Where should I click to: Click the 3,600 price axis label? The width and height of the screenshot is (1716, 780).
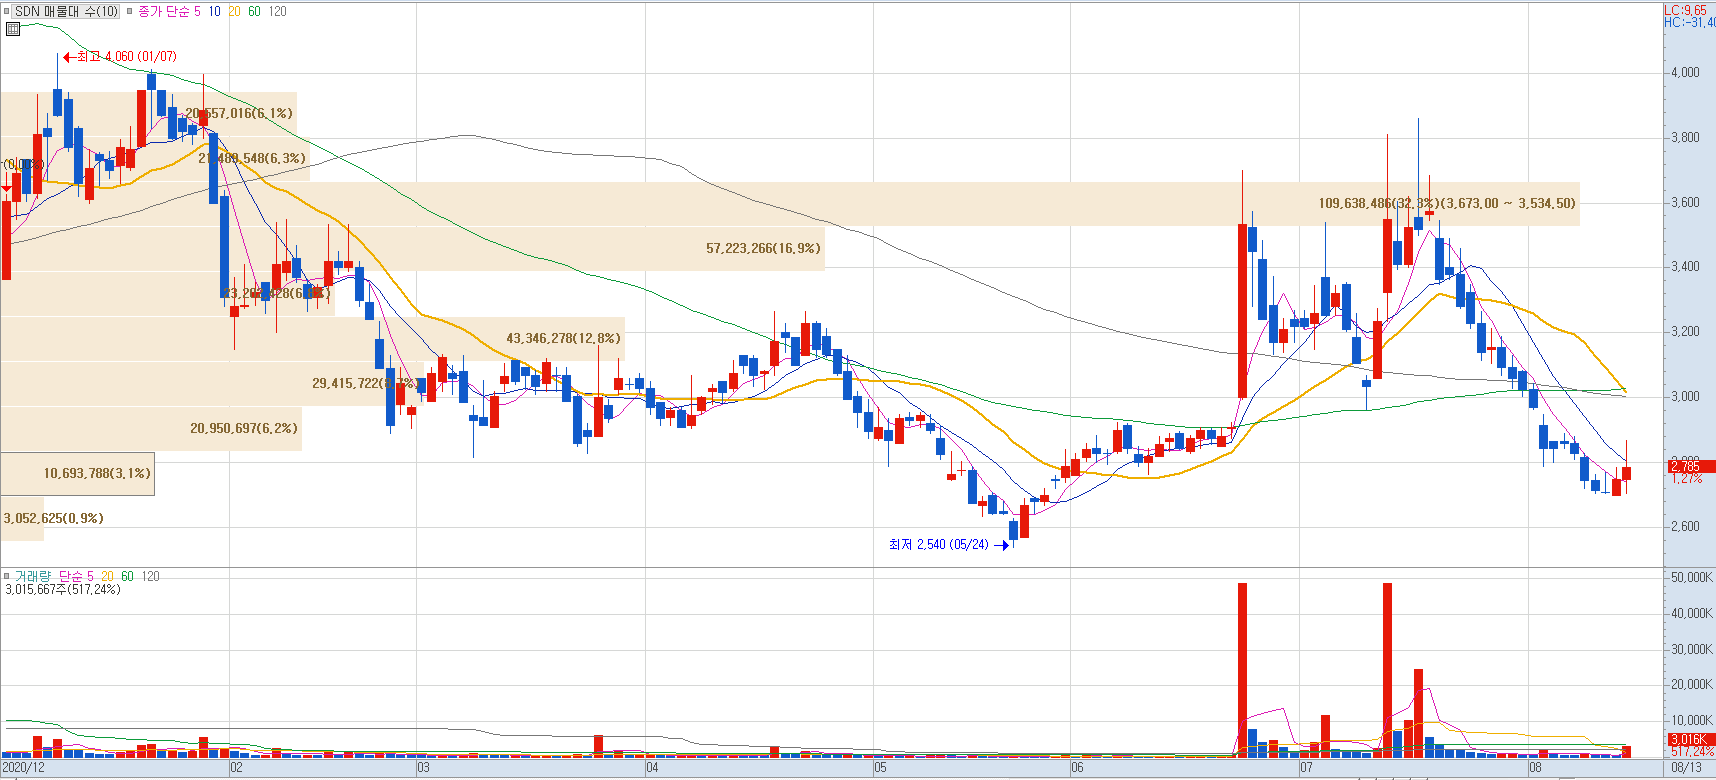(1685, 203)
